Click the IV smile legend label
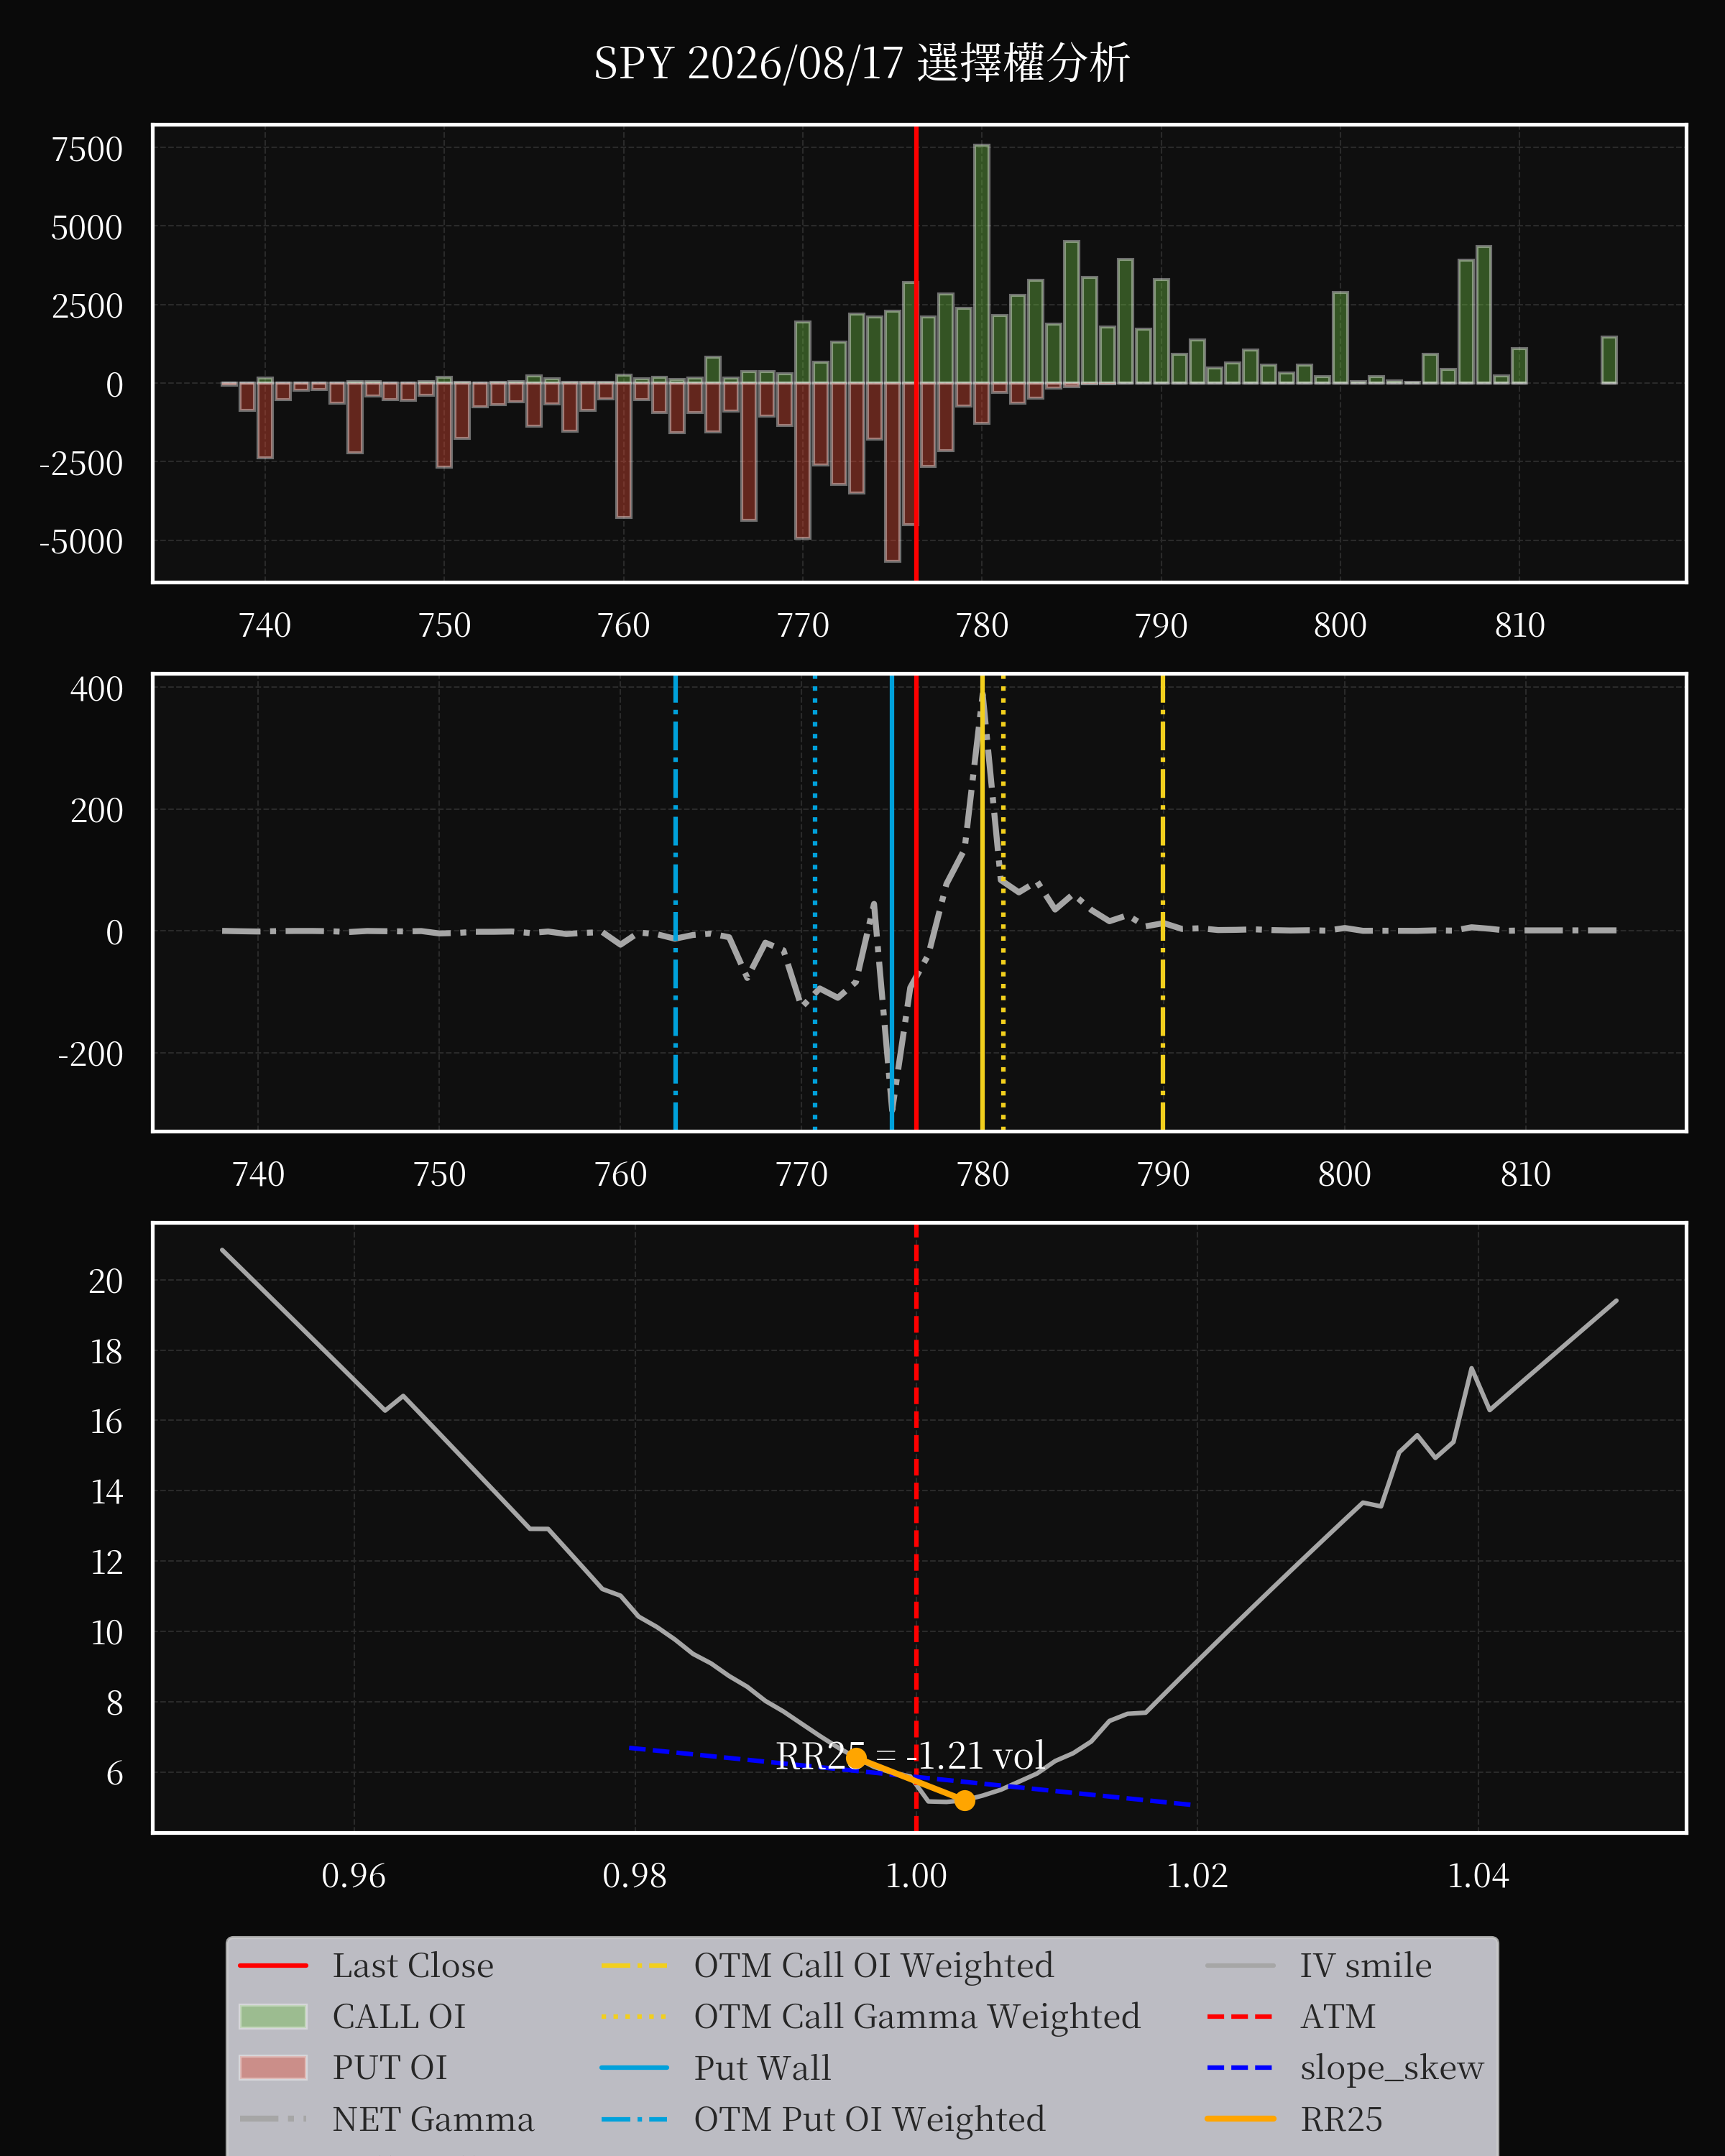The image size is (1725, 2156). [x=1365, y=1966]
